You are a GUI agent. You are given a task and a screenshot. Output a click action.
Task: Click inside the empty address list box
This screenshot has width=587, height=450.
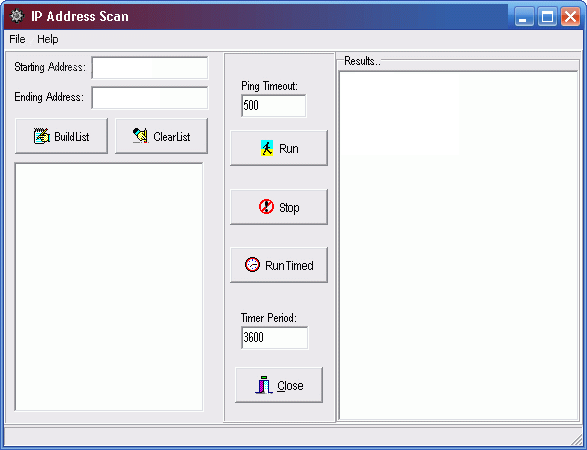coord(109,287)
